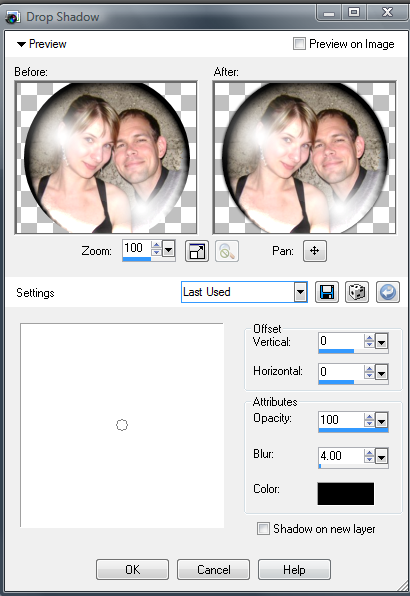Click the shadow offset crosshair handle
The image size is (410, 596).
click(x=122, y=425)
